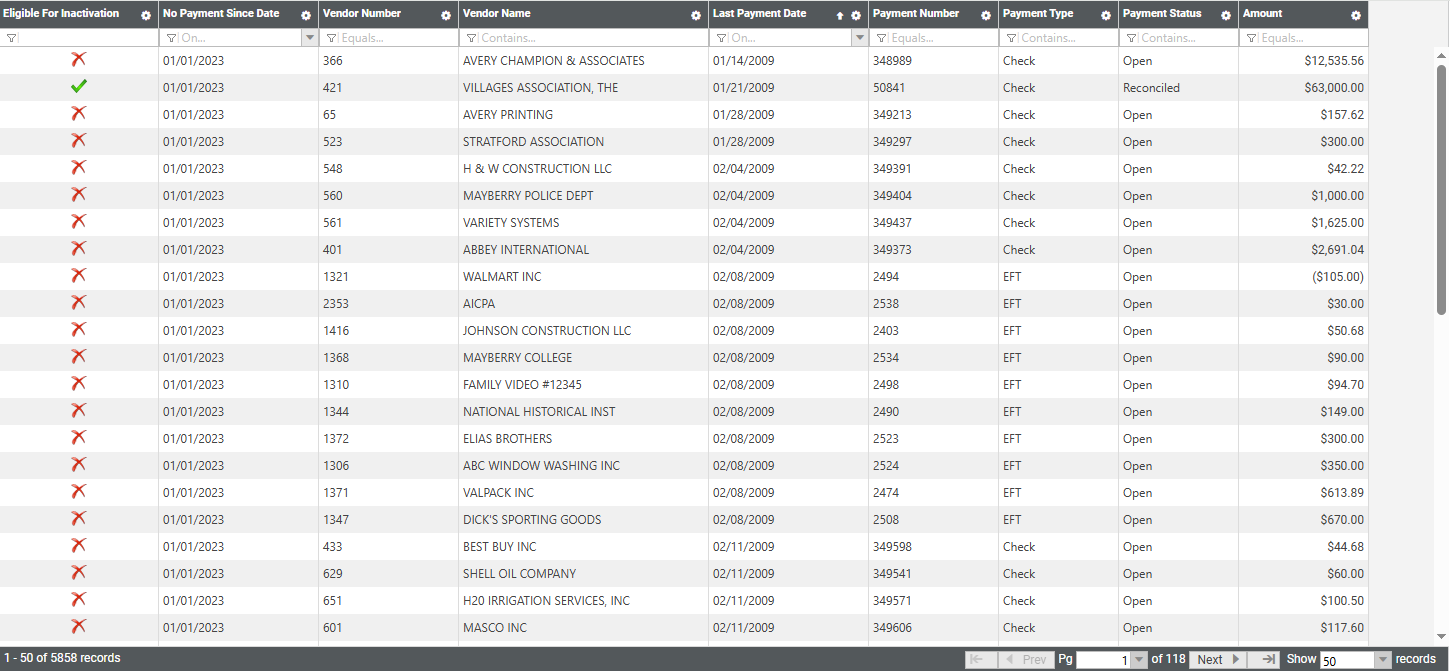Image resolution: width=1450 pixels, height=671 pixels.
Task: Sort by Eligible For Inactivation column header
Action: [x=61, y=14]
